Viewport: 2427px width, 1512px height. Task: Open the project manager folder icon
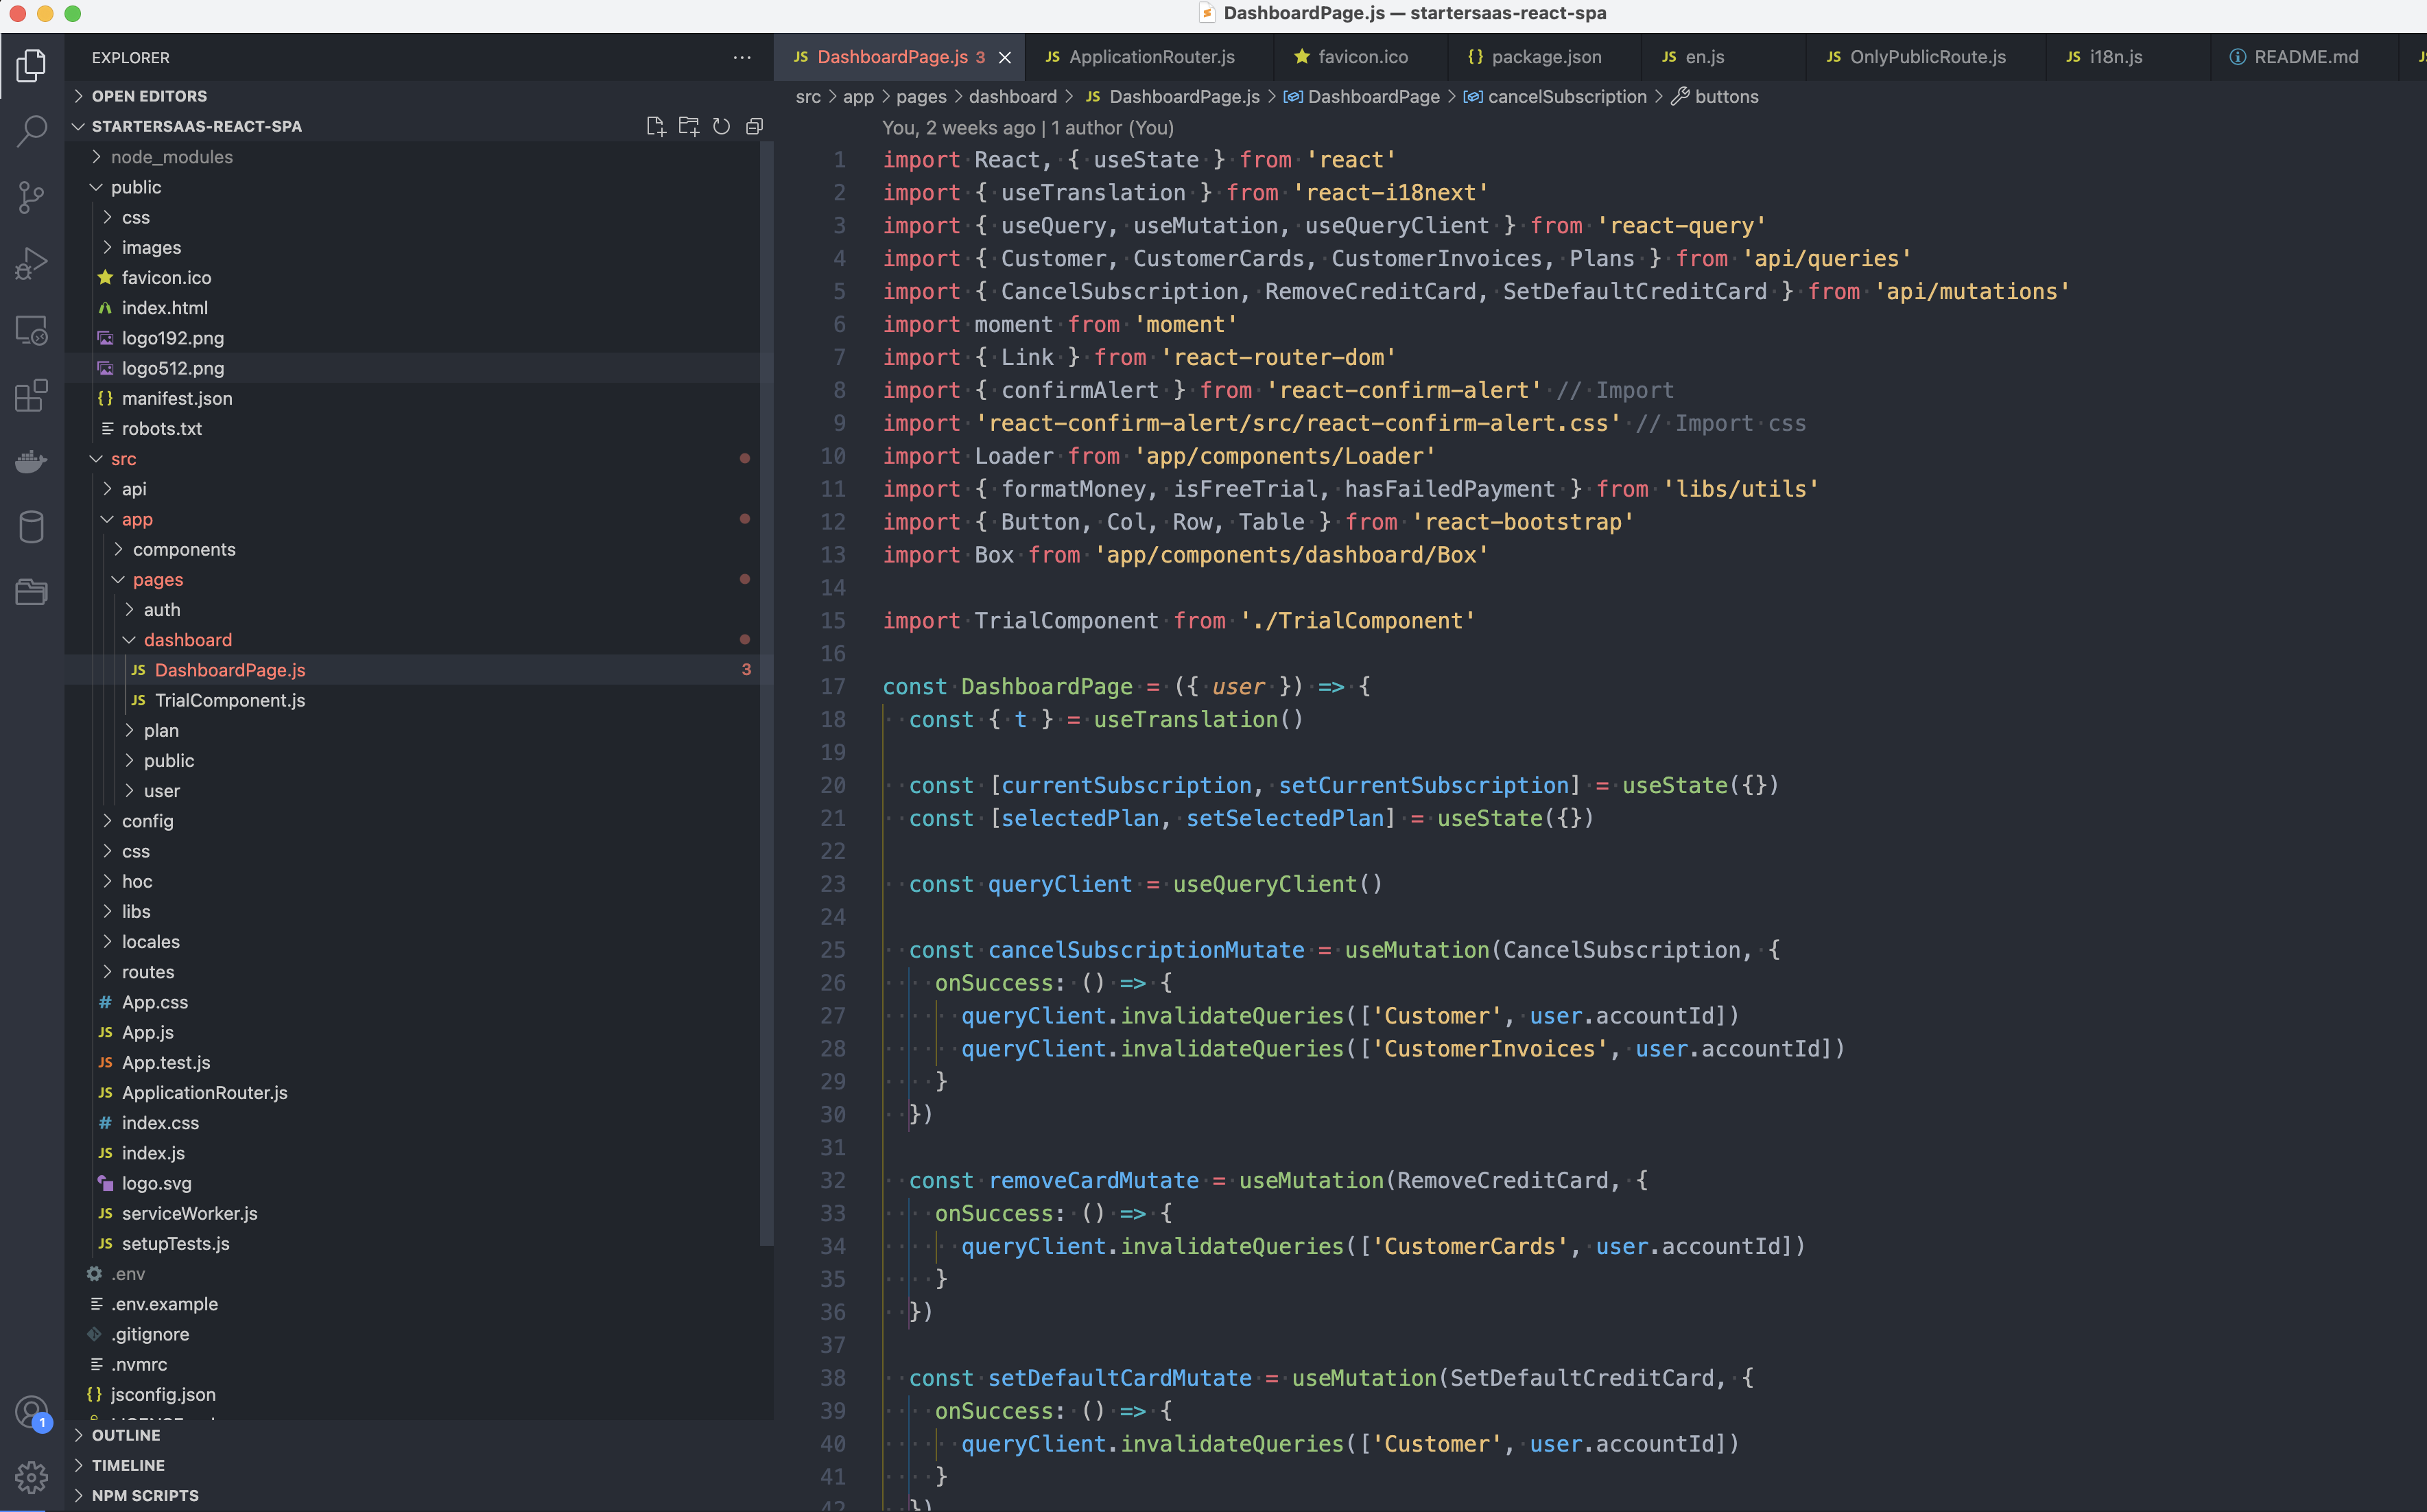click(31, 592)
